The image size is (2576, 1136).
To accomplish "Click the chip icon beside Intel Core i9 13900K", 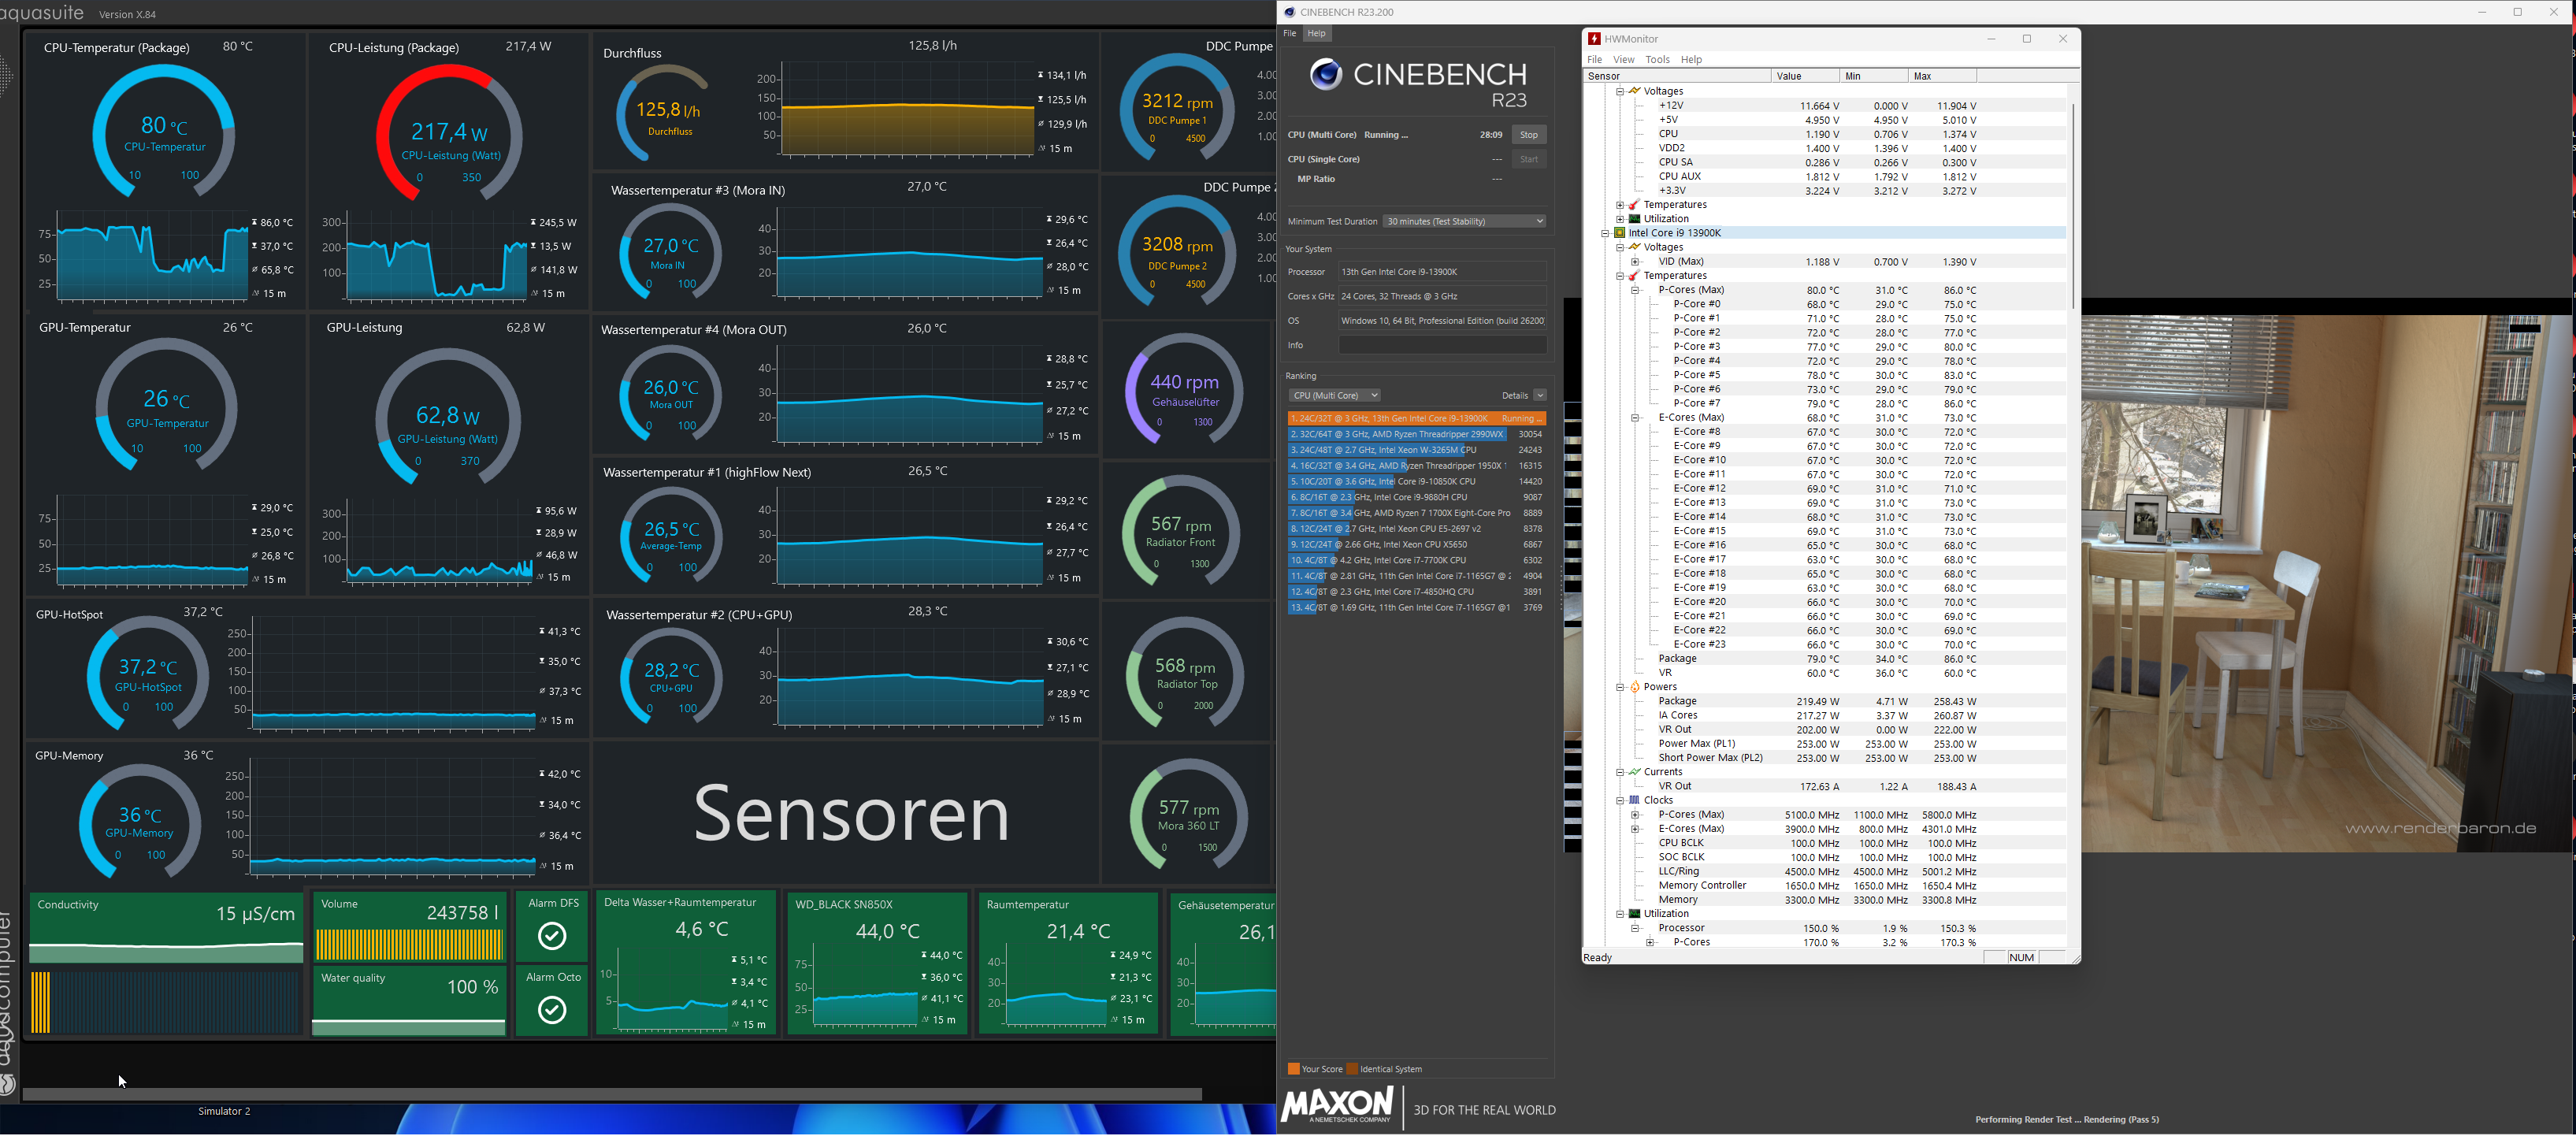I will [x=1620, y=233].
